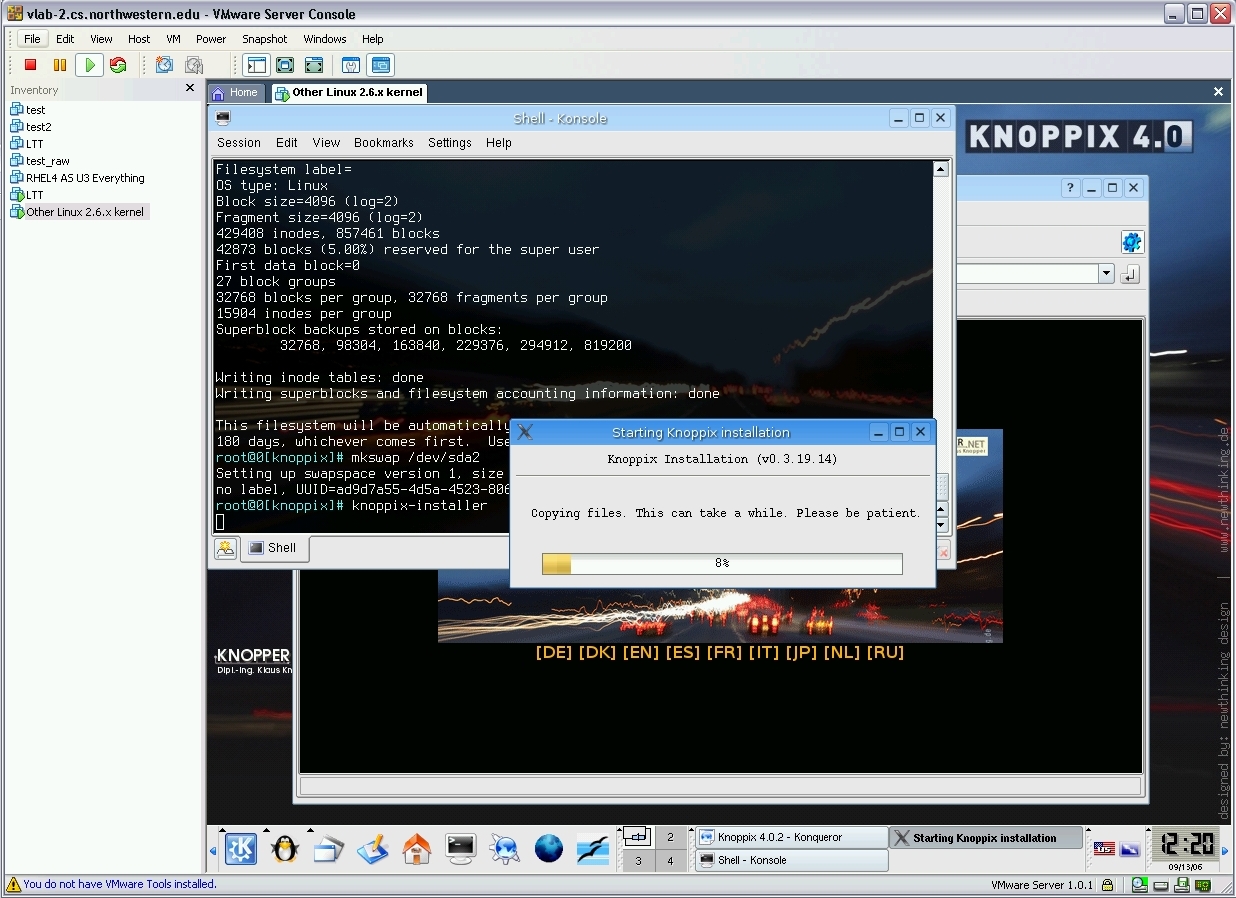Open the VMware Windows menu
This screenshot has height=898, width=1236.
tap(325, 39)
